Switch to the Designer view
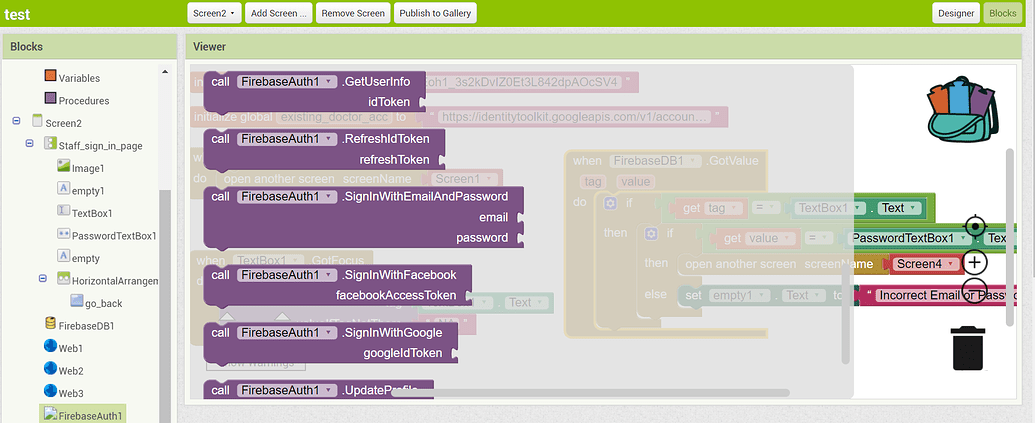Screen dimensions: 1035x423 (955, 13)
